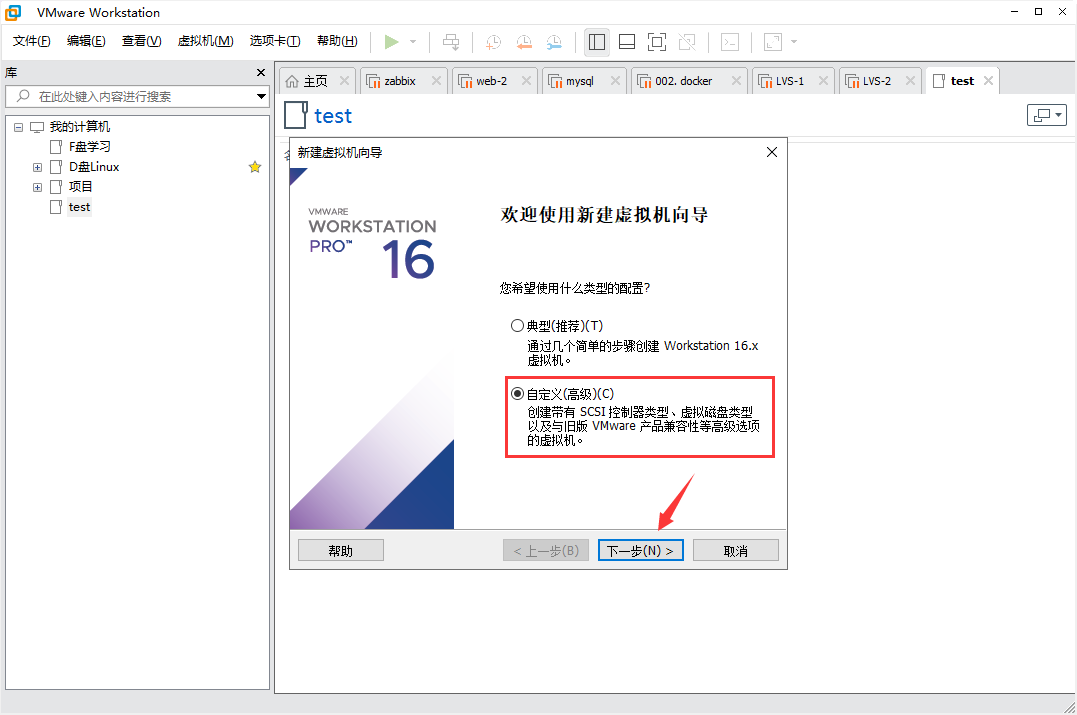Open the stretch display dropdown arrow
1077x715 pixels.
(x=794, y=42)
